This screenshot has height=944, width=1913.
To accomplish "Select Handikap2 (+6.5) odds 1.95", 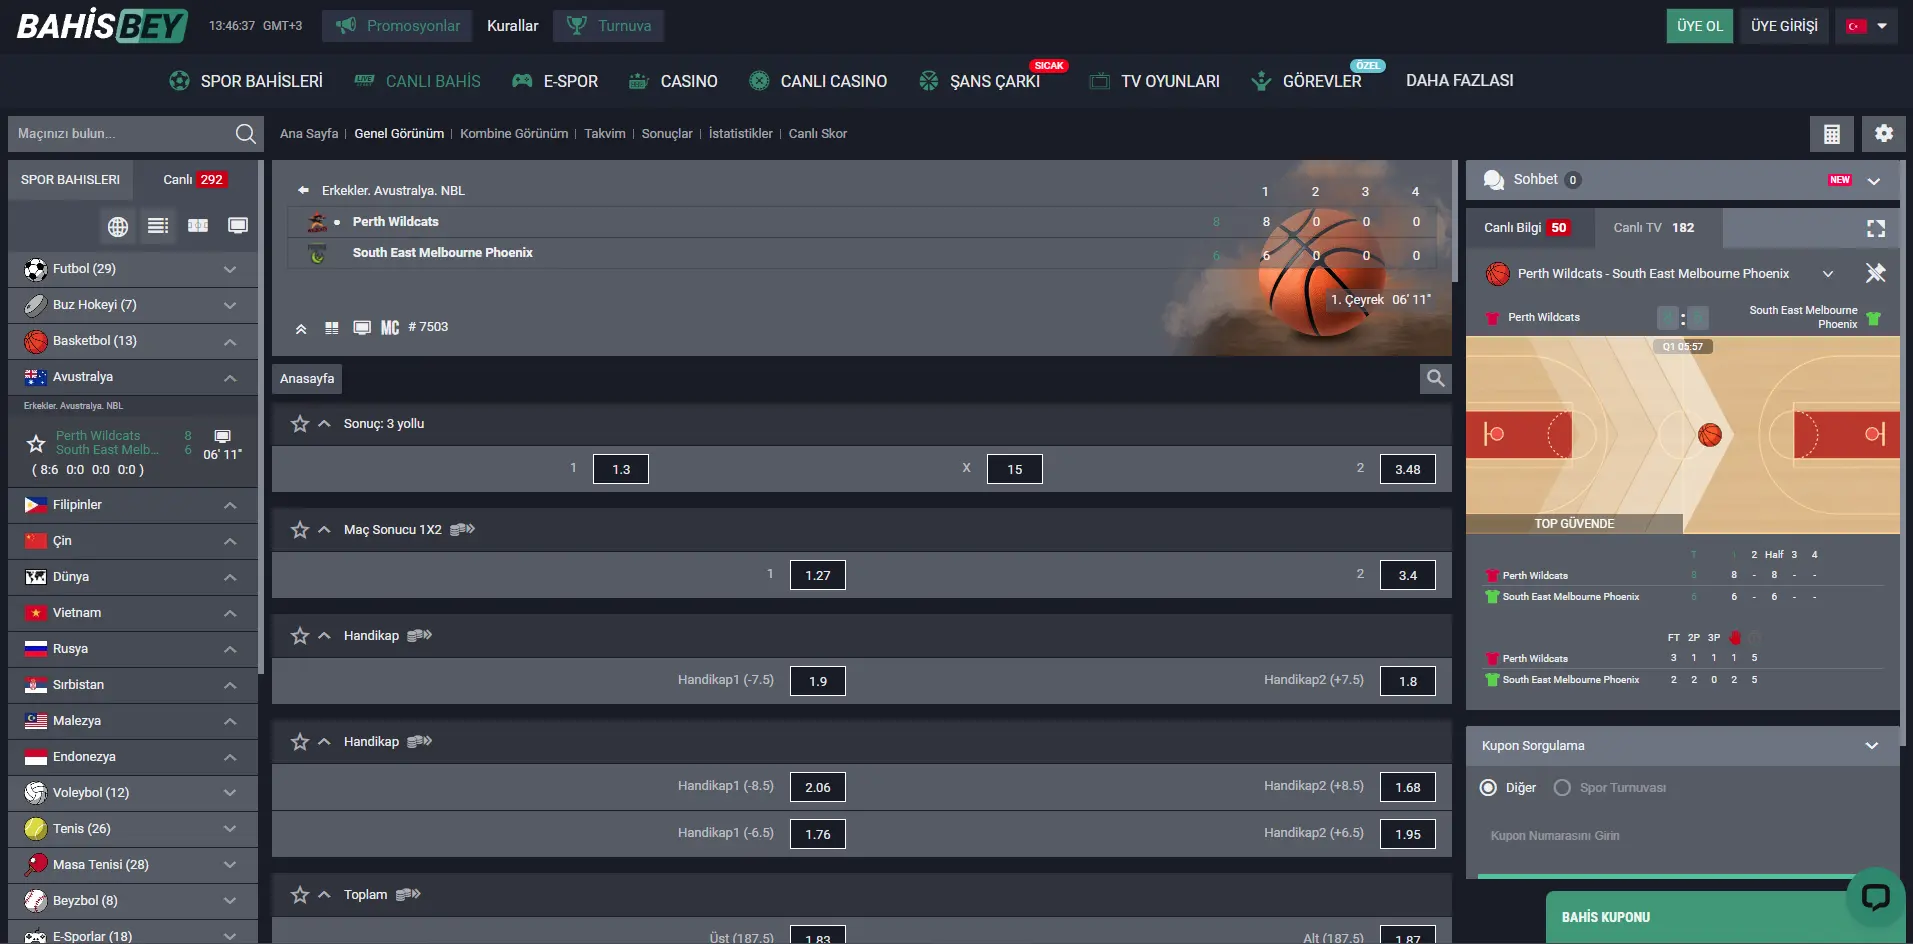I will pyautogui.click(x=1408, y=834).
